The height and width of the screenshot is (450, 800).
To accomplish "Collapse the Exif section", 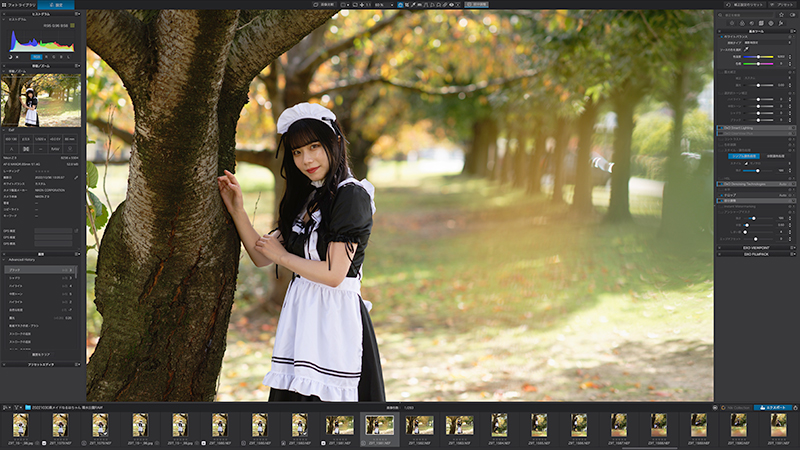I will pos(4,130).
